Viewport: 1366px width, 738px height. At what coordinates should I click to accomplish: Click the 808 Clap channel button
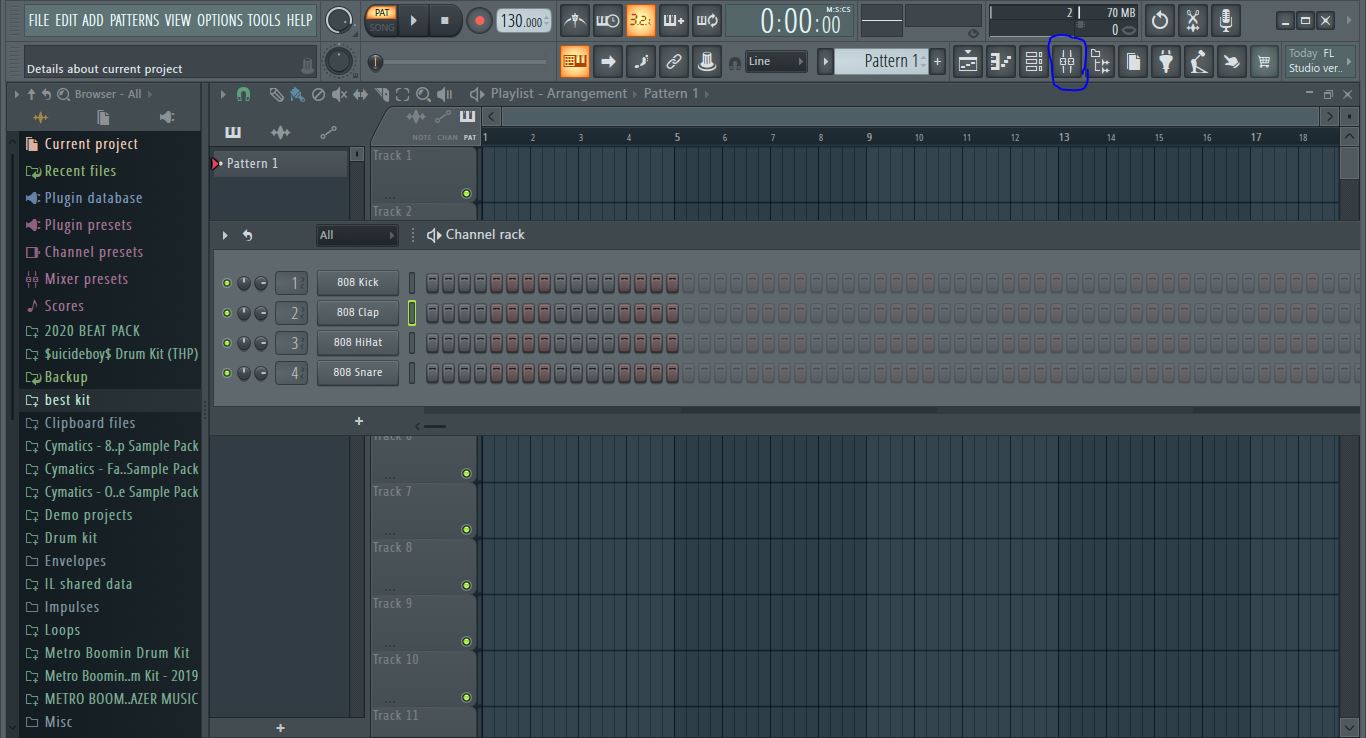click(x=357, y=313)
